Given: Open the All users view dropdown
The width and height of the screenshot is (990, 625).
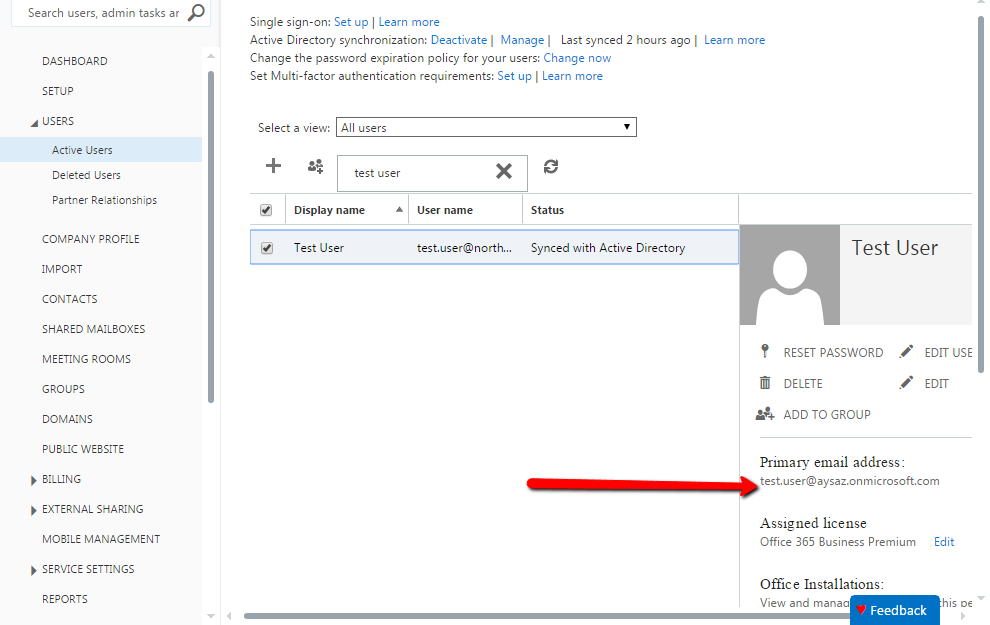Looking at the screenshot, I should [x=627, y=127].
